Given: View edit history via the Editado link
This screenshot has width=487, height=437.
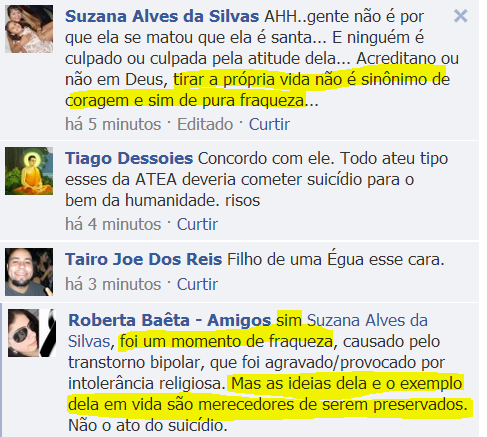Looking at the screenshot, I should [205, 124].
